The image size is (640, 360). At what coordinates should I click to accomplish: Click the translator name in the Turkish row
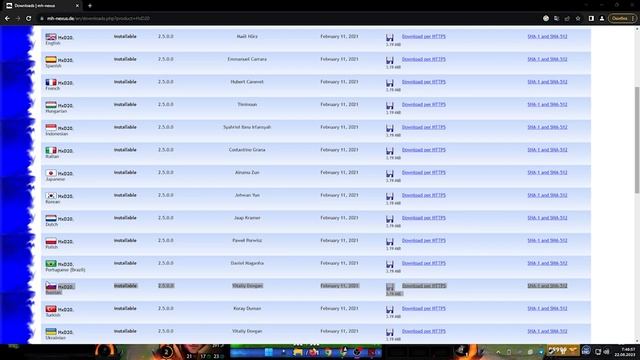coord(247,308)
